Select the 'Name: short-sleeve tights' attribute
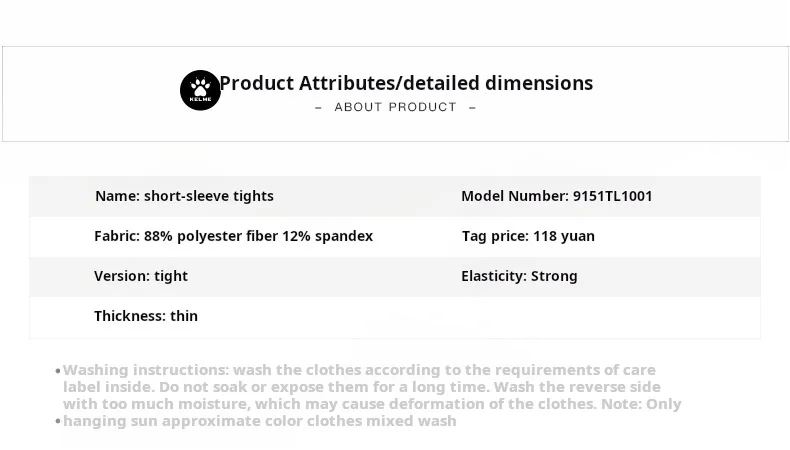 tap(184, 196)
